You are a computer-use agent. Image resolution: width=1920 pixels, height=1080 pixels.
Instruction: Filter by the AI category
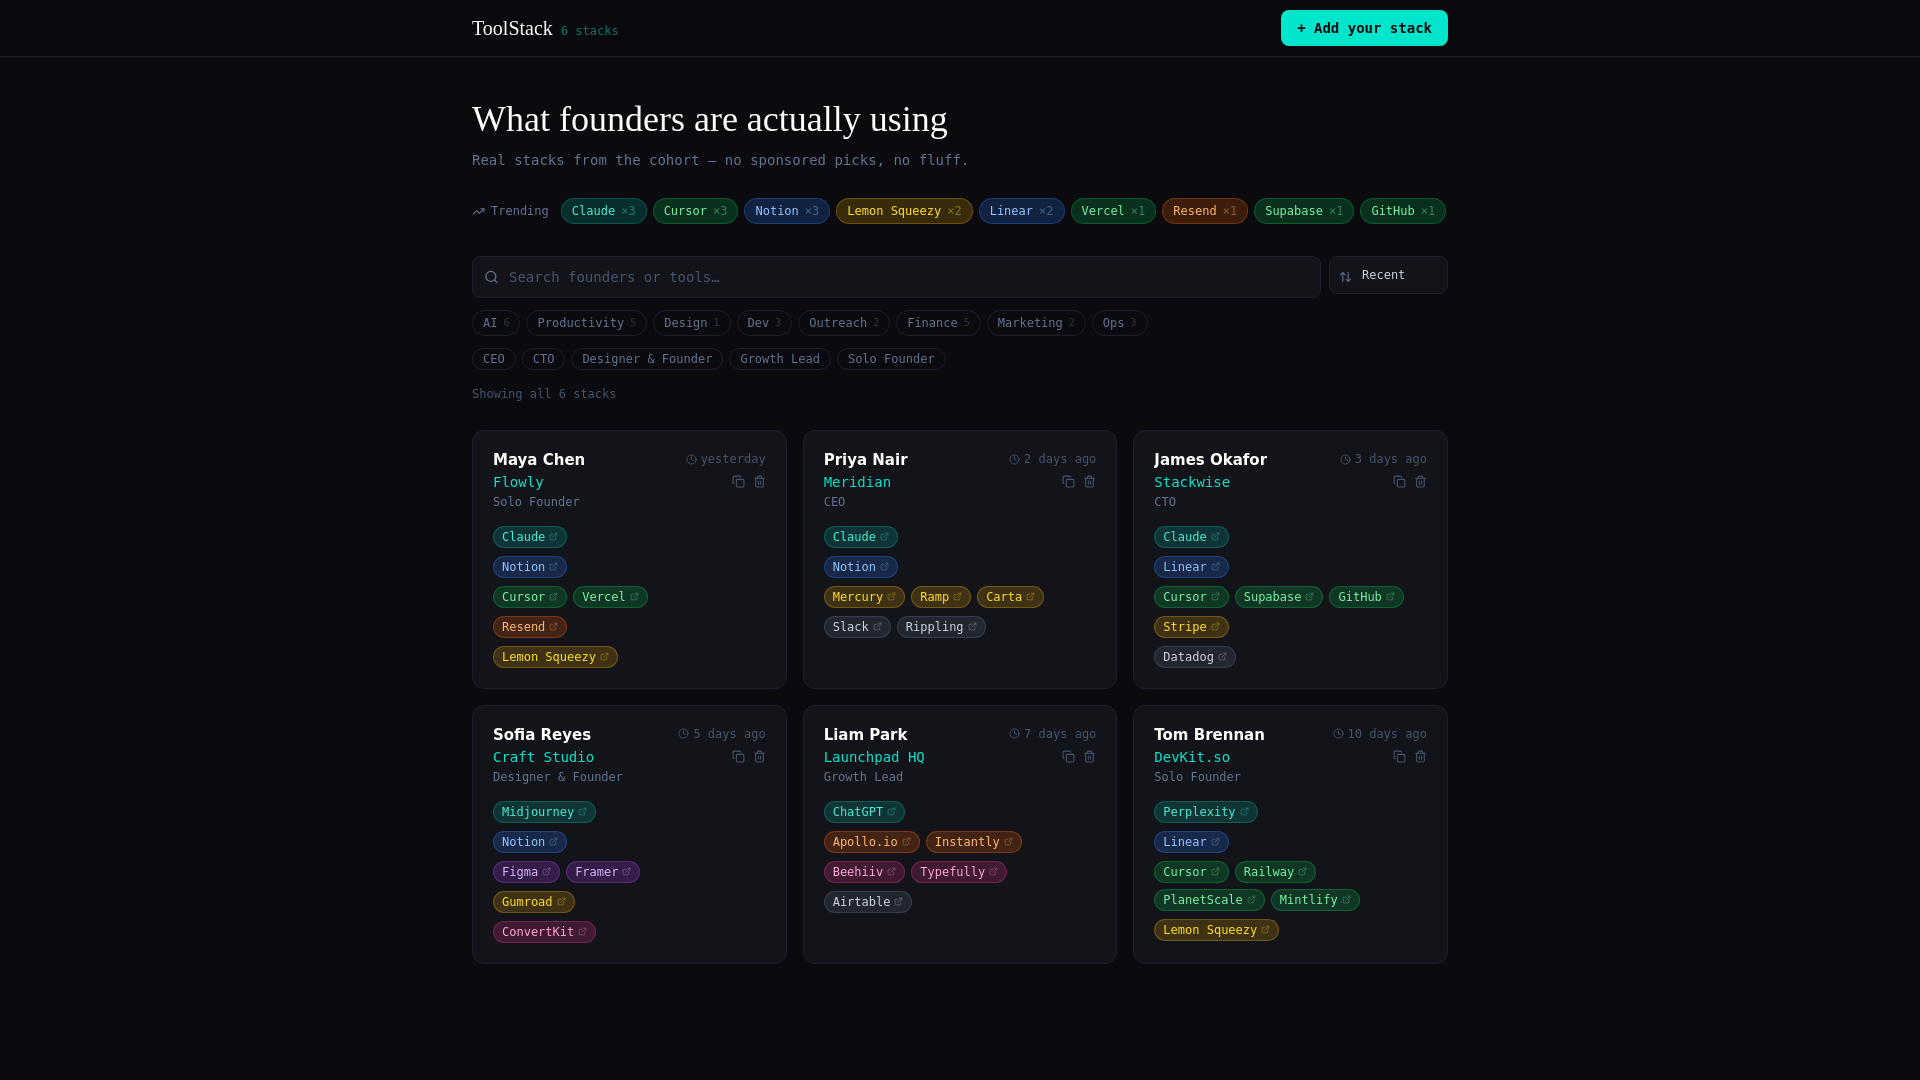click(x=496, y=323)
